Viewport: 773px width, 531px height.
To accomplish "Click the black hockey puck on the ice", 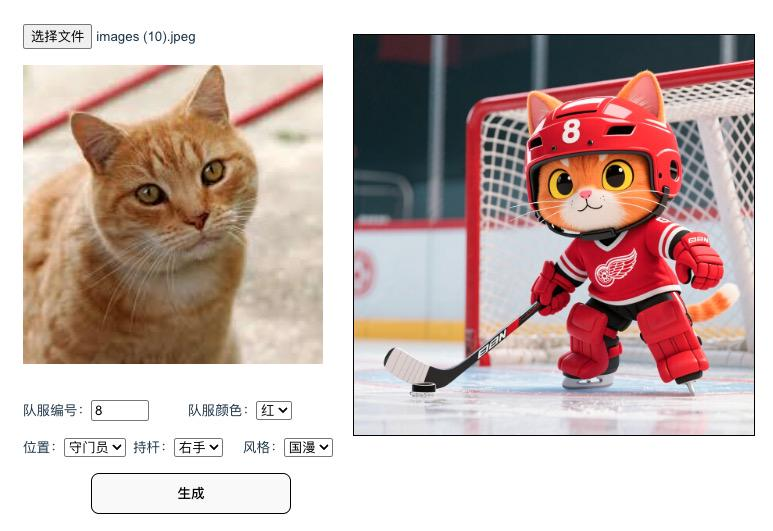I will coord(423,388).
